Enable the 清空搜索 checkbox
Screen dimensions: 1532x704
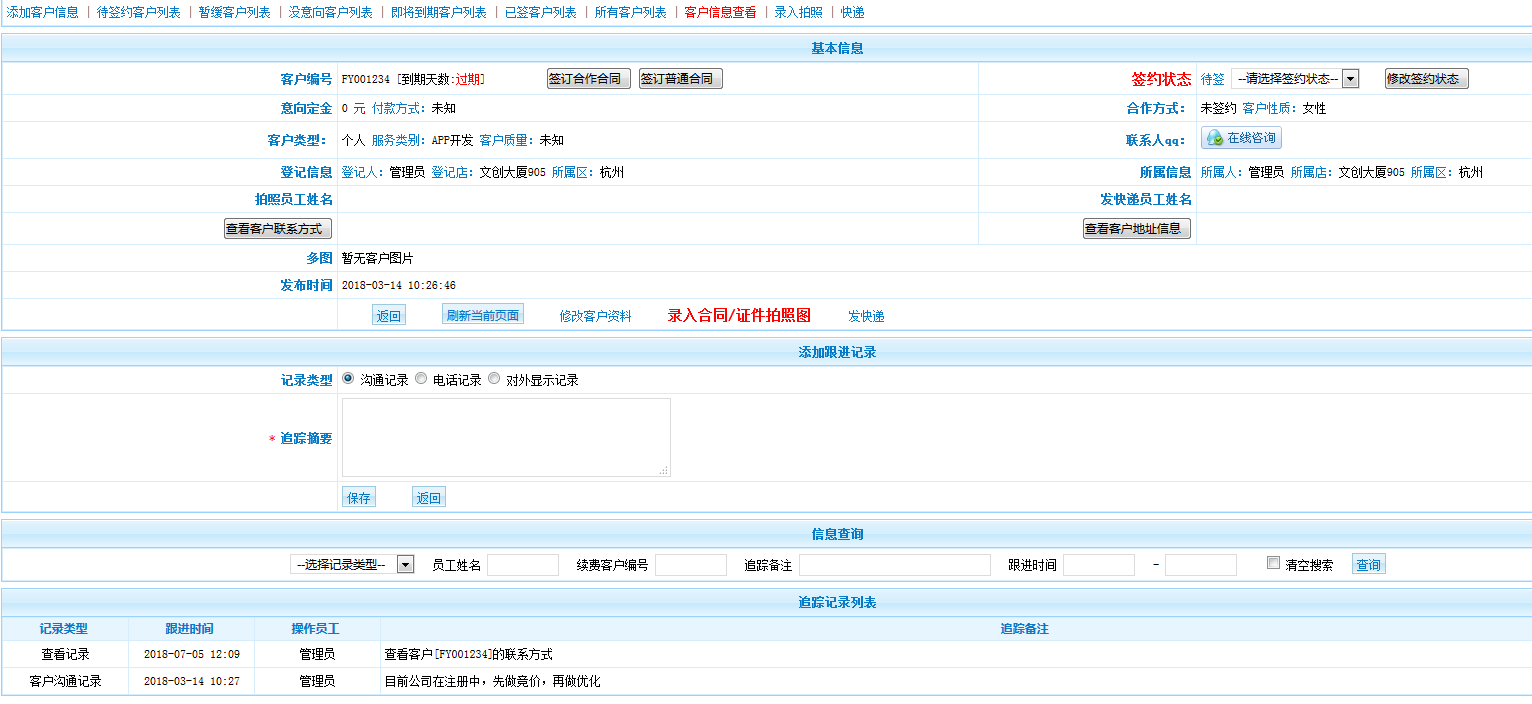coord(1273,563)
